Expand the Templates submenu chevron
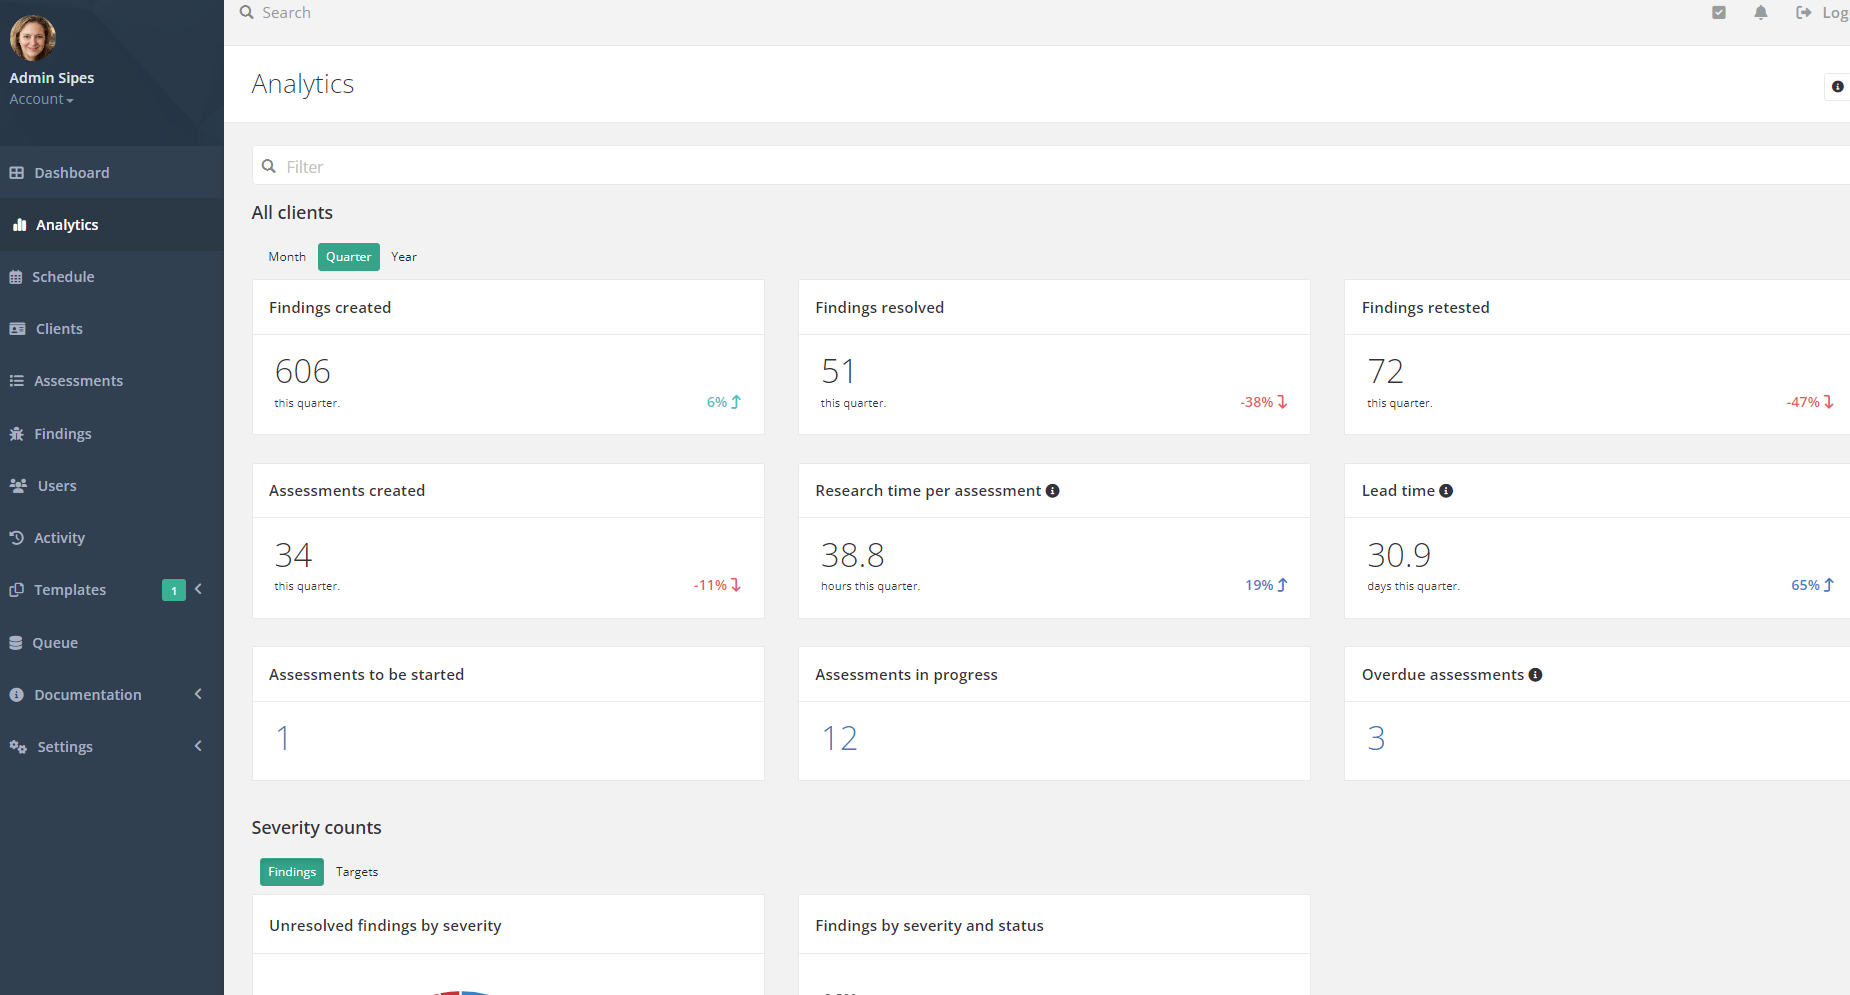The image size is (1850, 995). click(199, 590)
